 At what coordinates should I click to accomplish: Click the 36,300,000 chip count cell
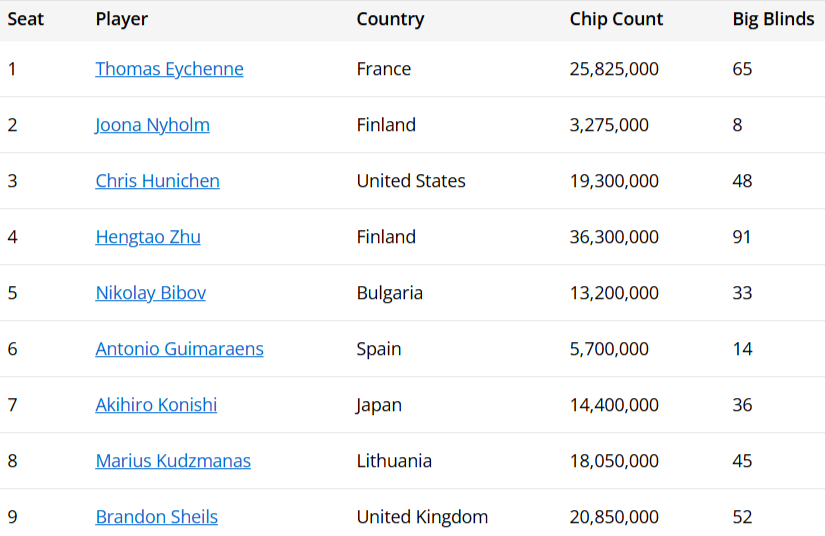pos(614,237)
